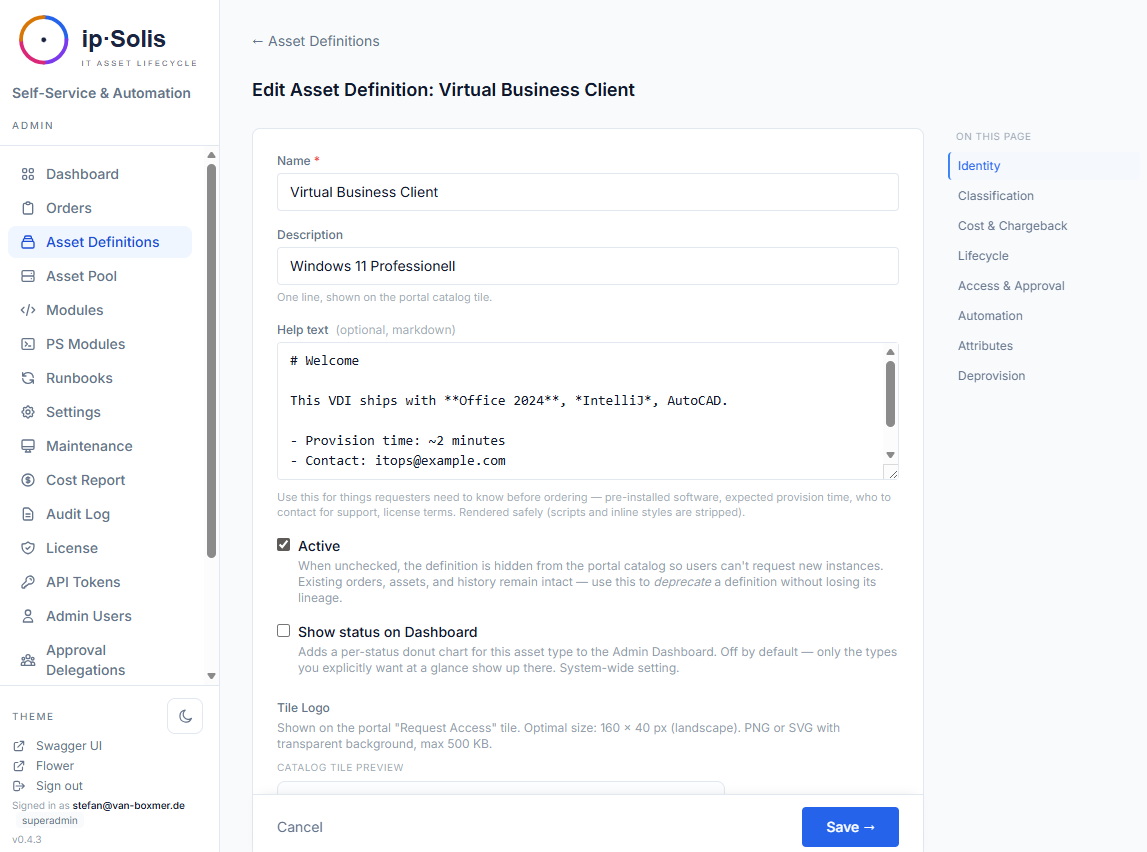Jump to the Lifecycle section

[x=1044, y=256]
